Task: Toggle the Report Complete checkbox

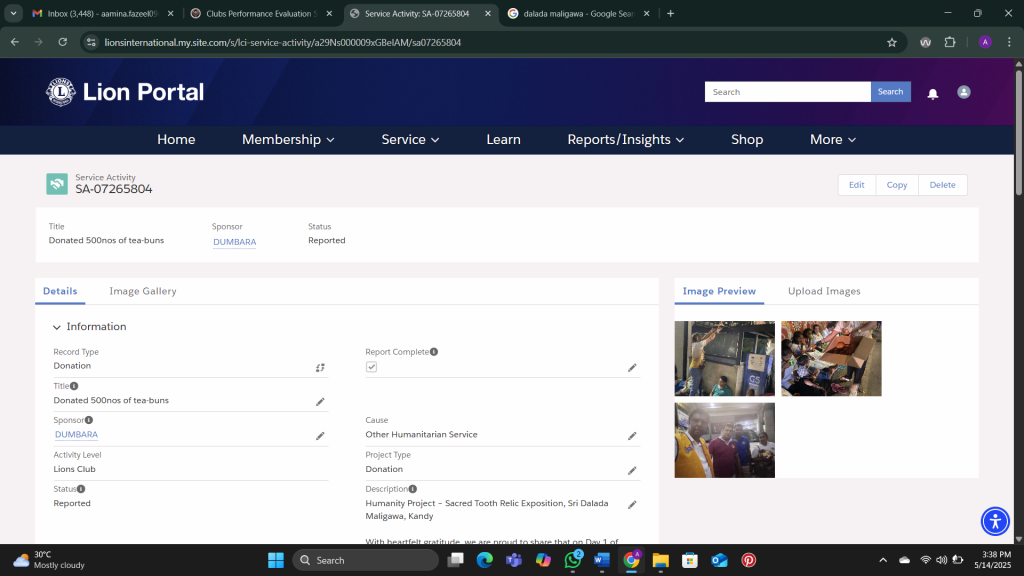Action: (x=372, y=367)
